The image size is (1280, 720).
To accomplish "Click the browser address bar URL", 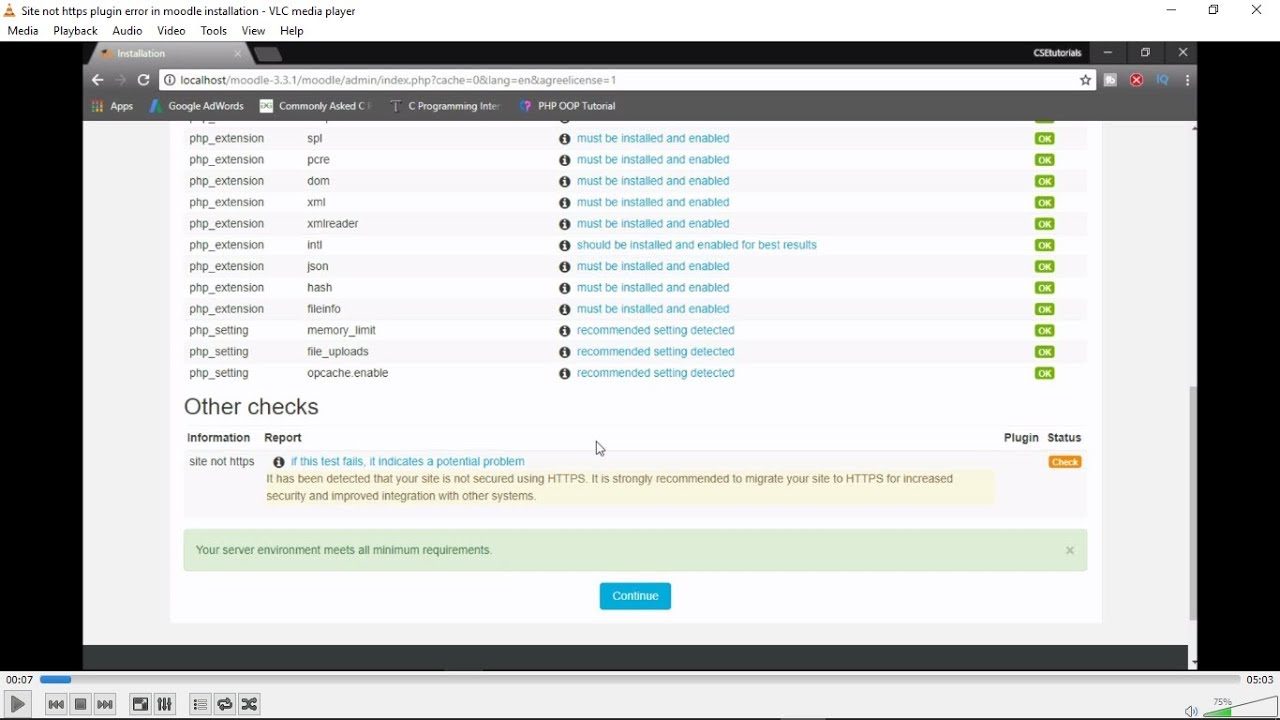I will pyautogui.click(x=399, y=80).
